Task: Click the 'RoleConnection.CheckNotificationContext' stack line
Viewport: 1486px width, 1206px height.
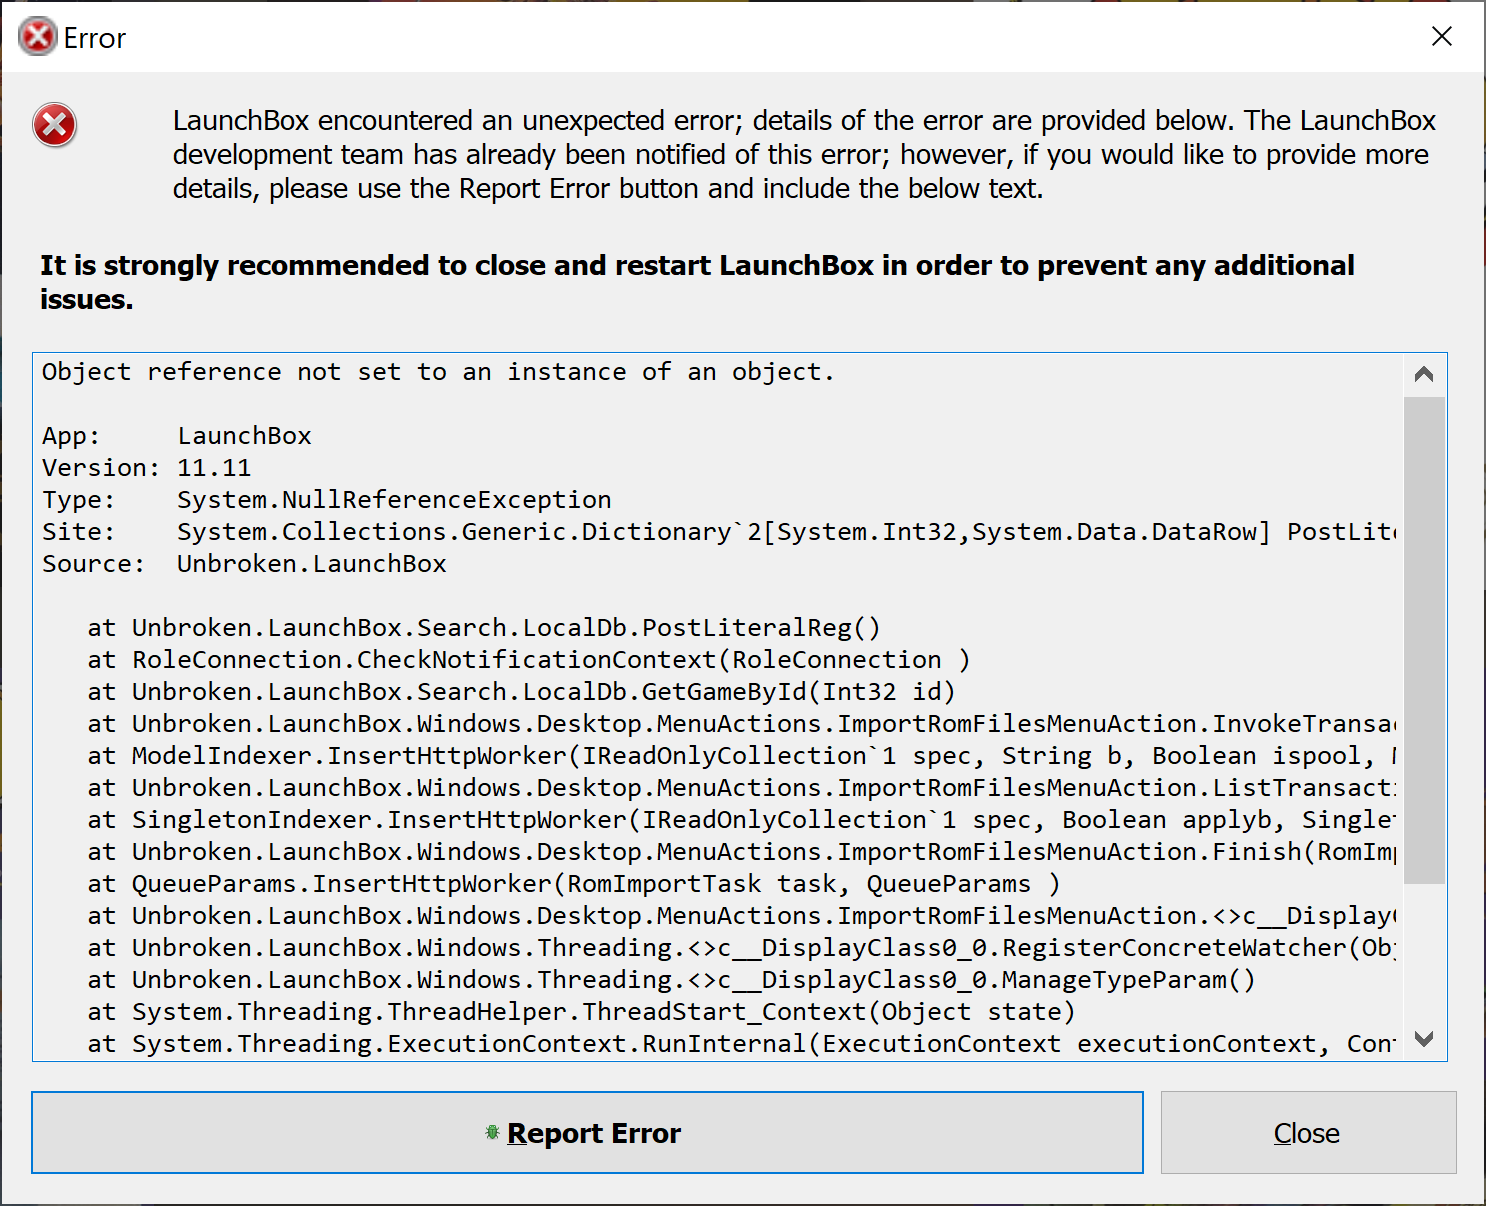Action: tap(529, 660)
